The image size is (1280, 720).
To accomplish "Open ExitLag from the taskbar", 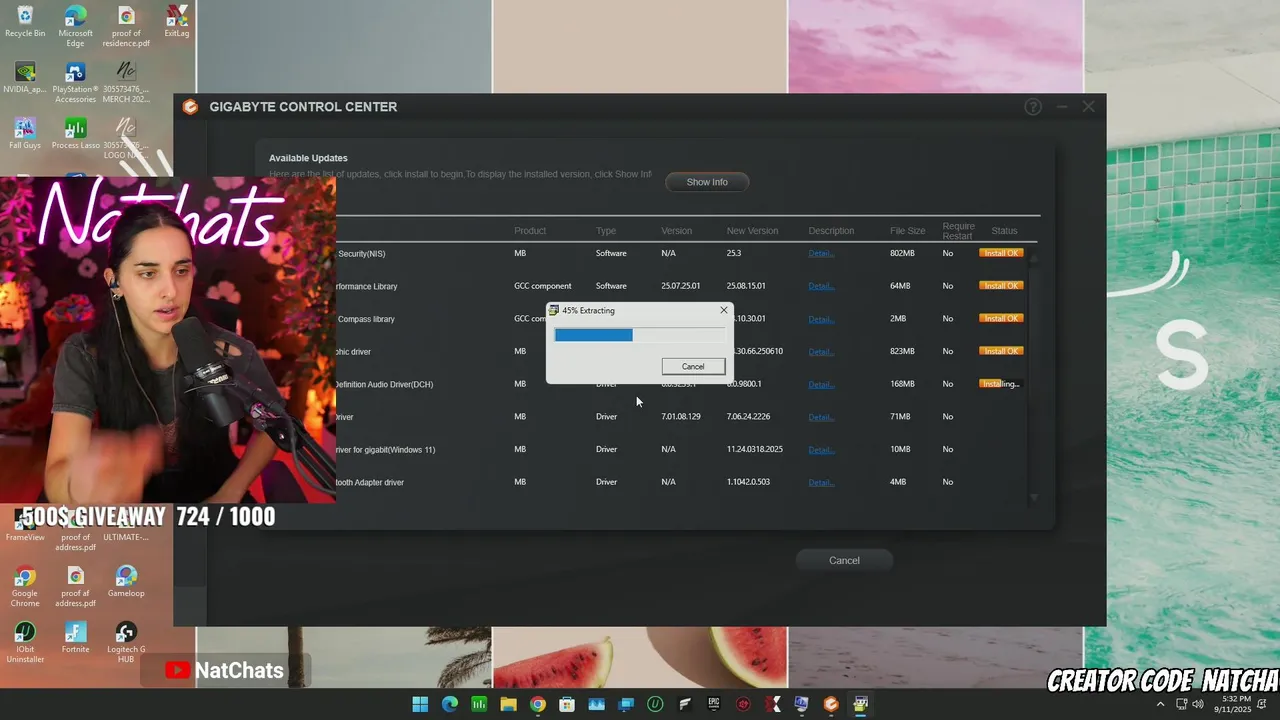I will pyautogui.click(x=772, y=704).
